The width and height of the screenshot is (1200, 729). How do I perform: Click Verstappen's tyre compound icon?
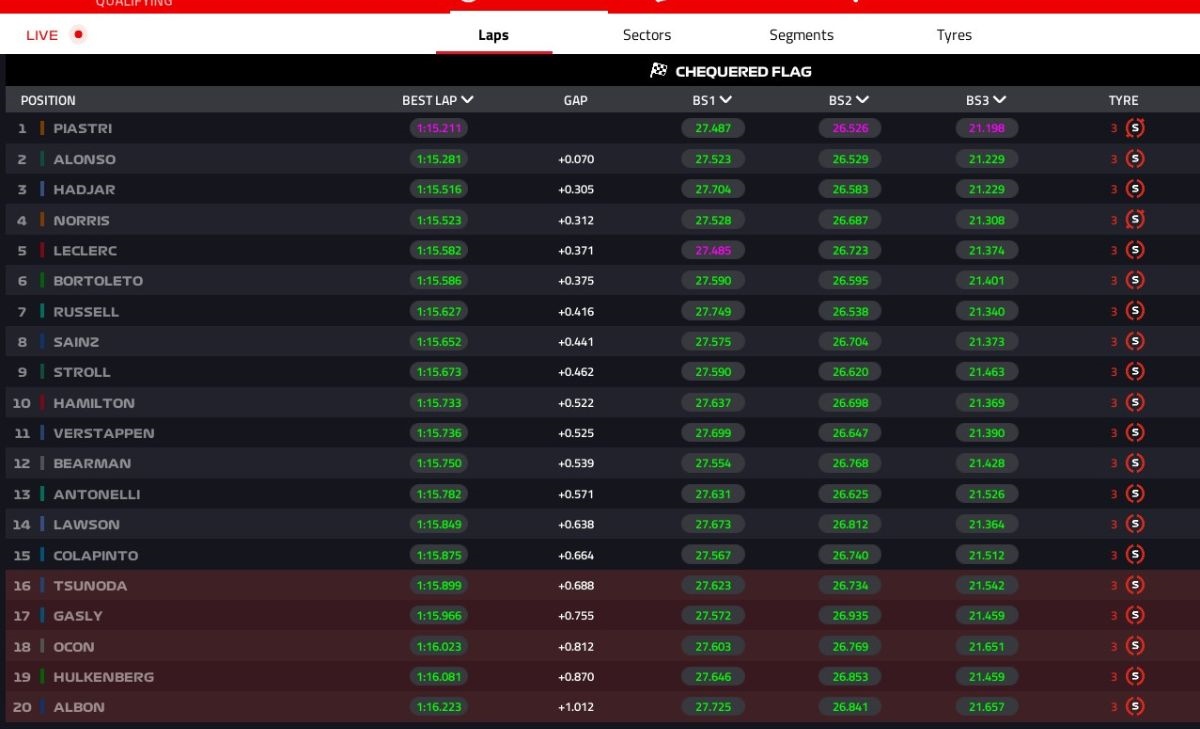click(x=1135, y=433)
